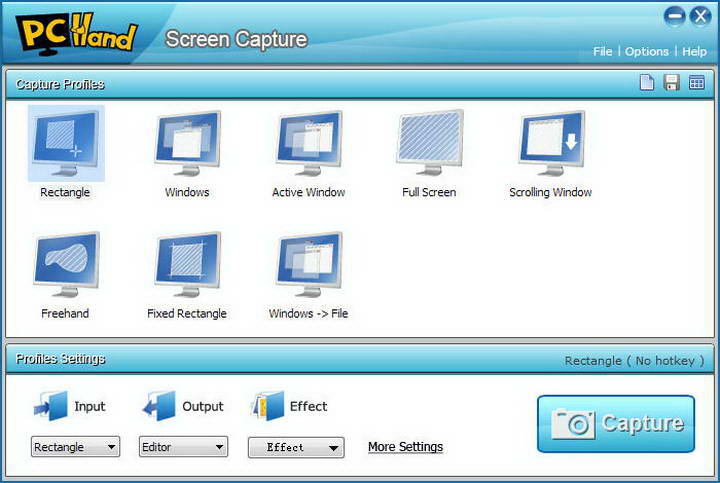The height and width of the screenshot is (483, 720).
Task: Switch view with the grid icon
Action: 696,83
